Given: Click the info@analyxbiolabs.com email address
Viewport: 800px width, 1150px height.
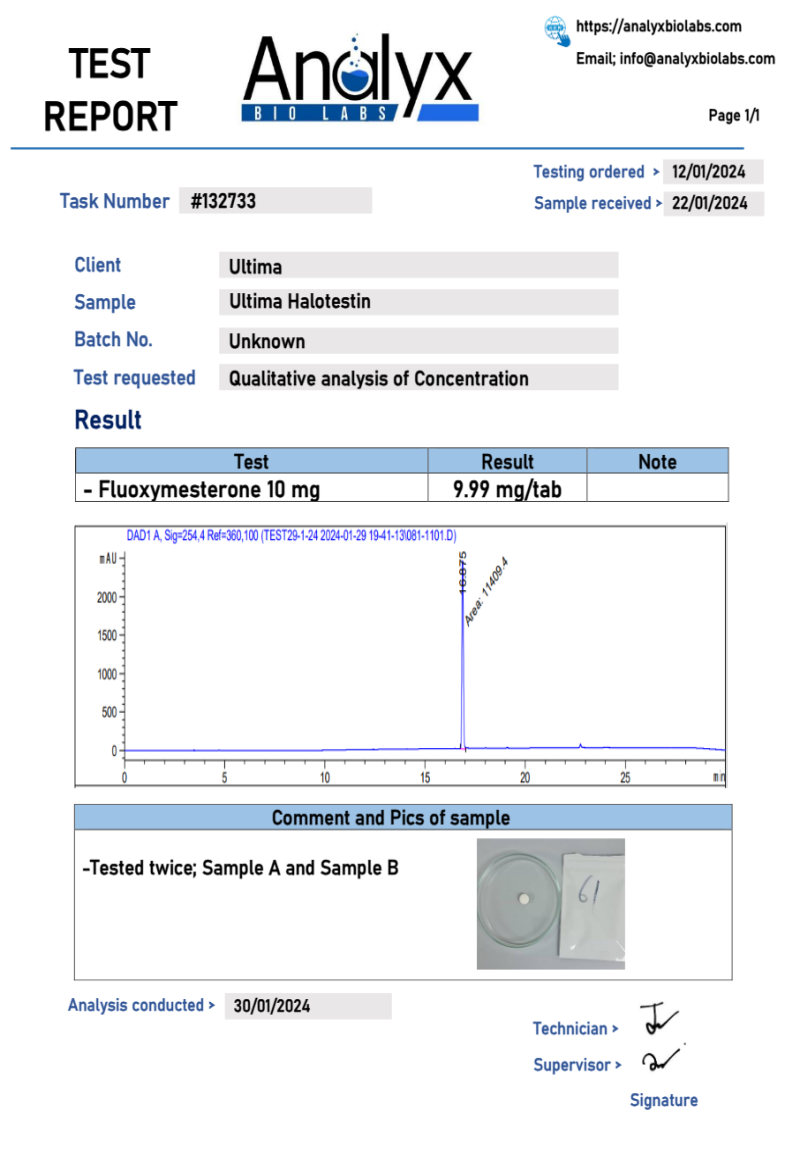Looking at the screenshot, I should [697, 59].
